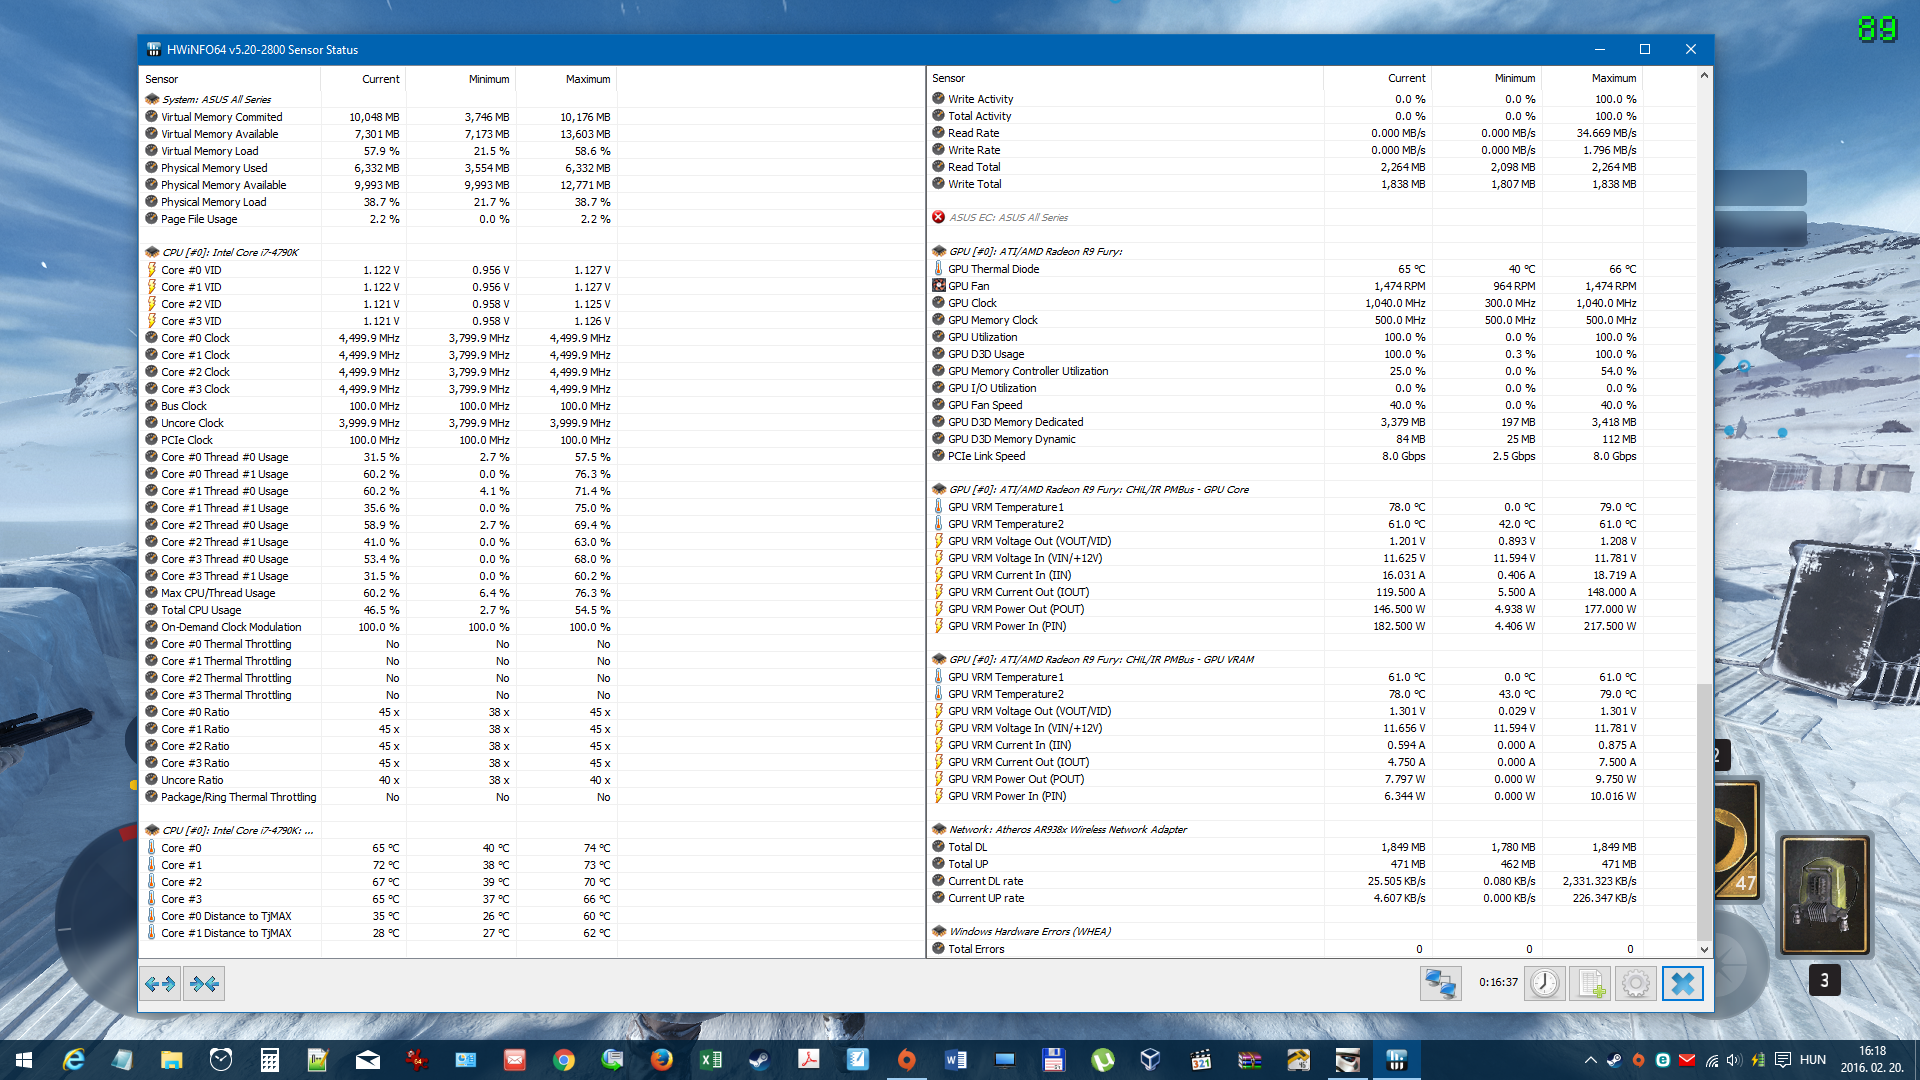1920x1080 pixels.
Task: Open Firefox from the taskbar
Action: coord(662,1060)
